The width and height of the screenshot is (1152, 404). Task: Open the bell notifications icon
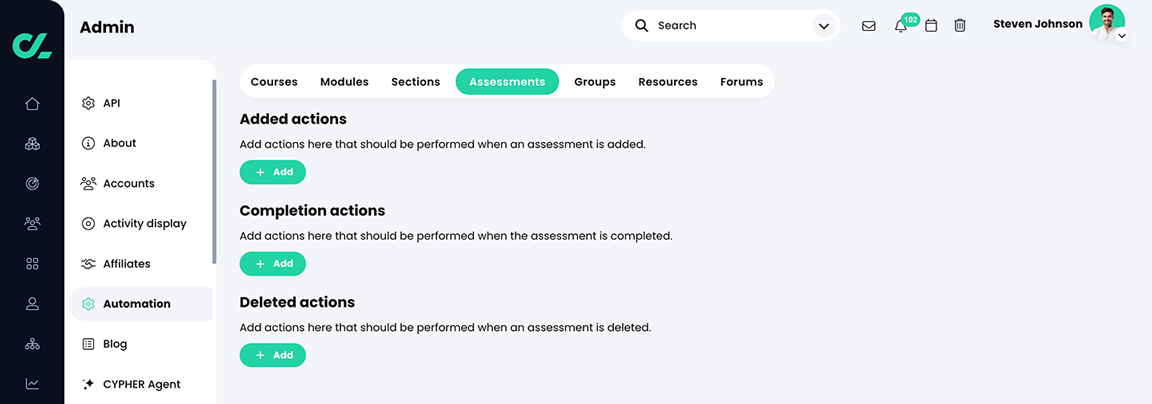[x=901, y=26]
